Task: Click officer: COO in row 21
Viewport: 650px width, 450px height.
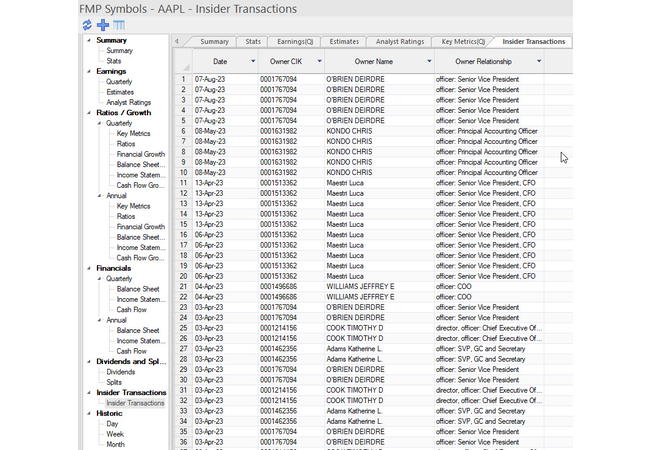Action: point(454,286)
